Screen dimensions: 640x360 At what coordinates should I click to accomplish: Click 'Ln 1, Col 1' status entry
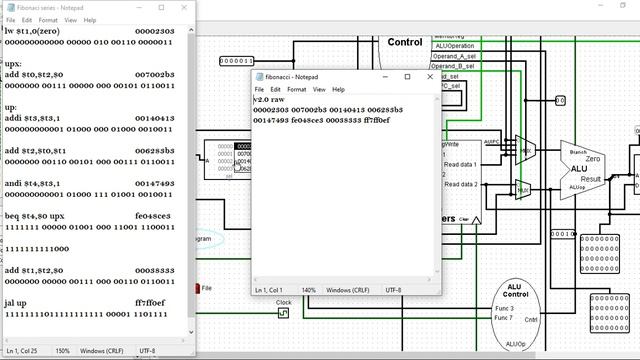tap(269, 290)
